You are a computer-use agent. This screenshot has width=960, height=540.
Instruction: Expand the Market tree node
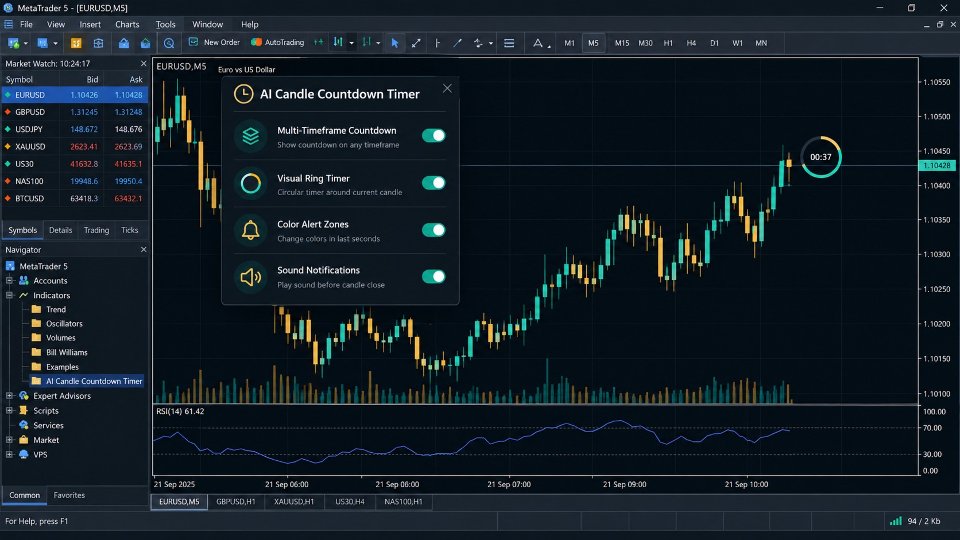click(10, 440)
